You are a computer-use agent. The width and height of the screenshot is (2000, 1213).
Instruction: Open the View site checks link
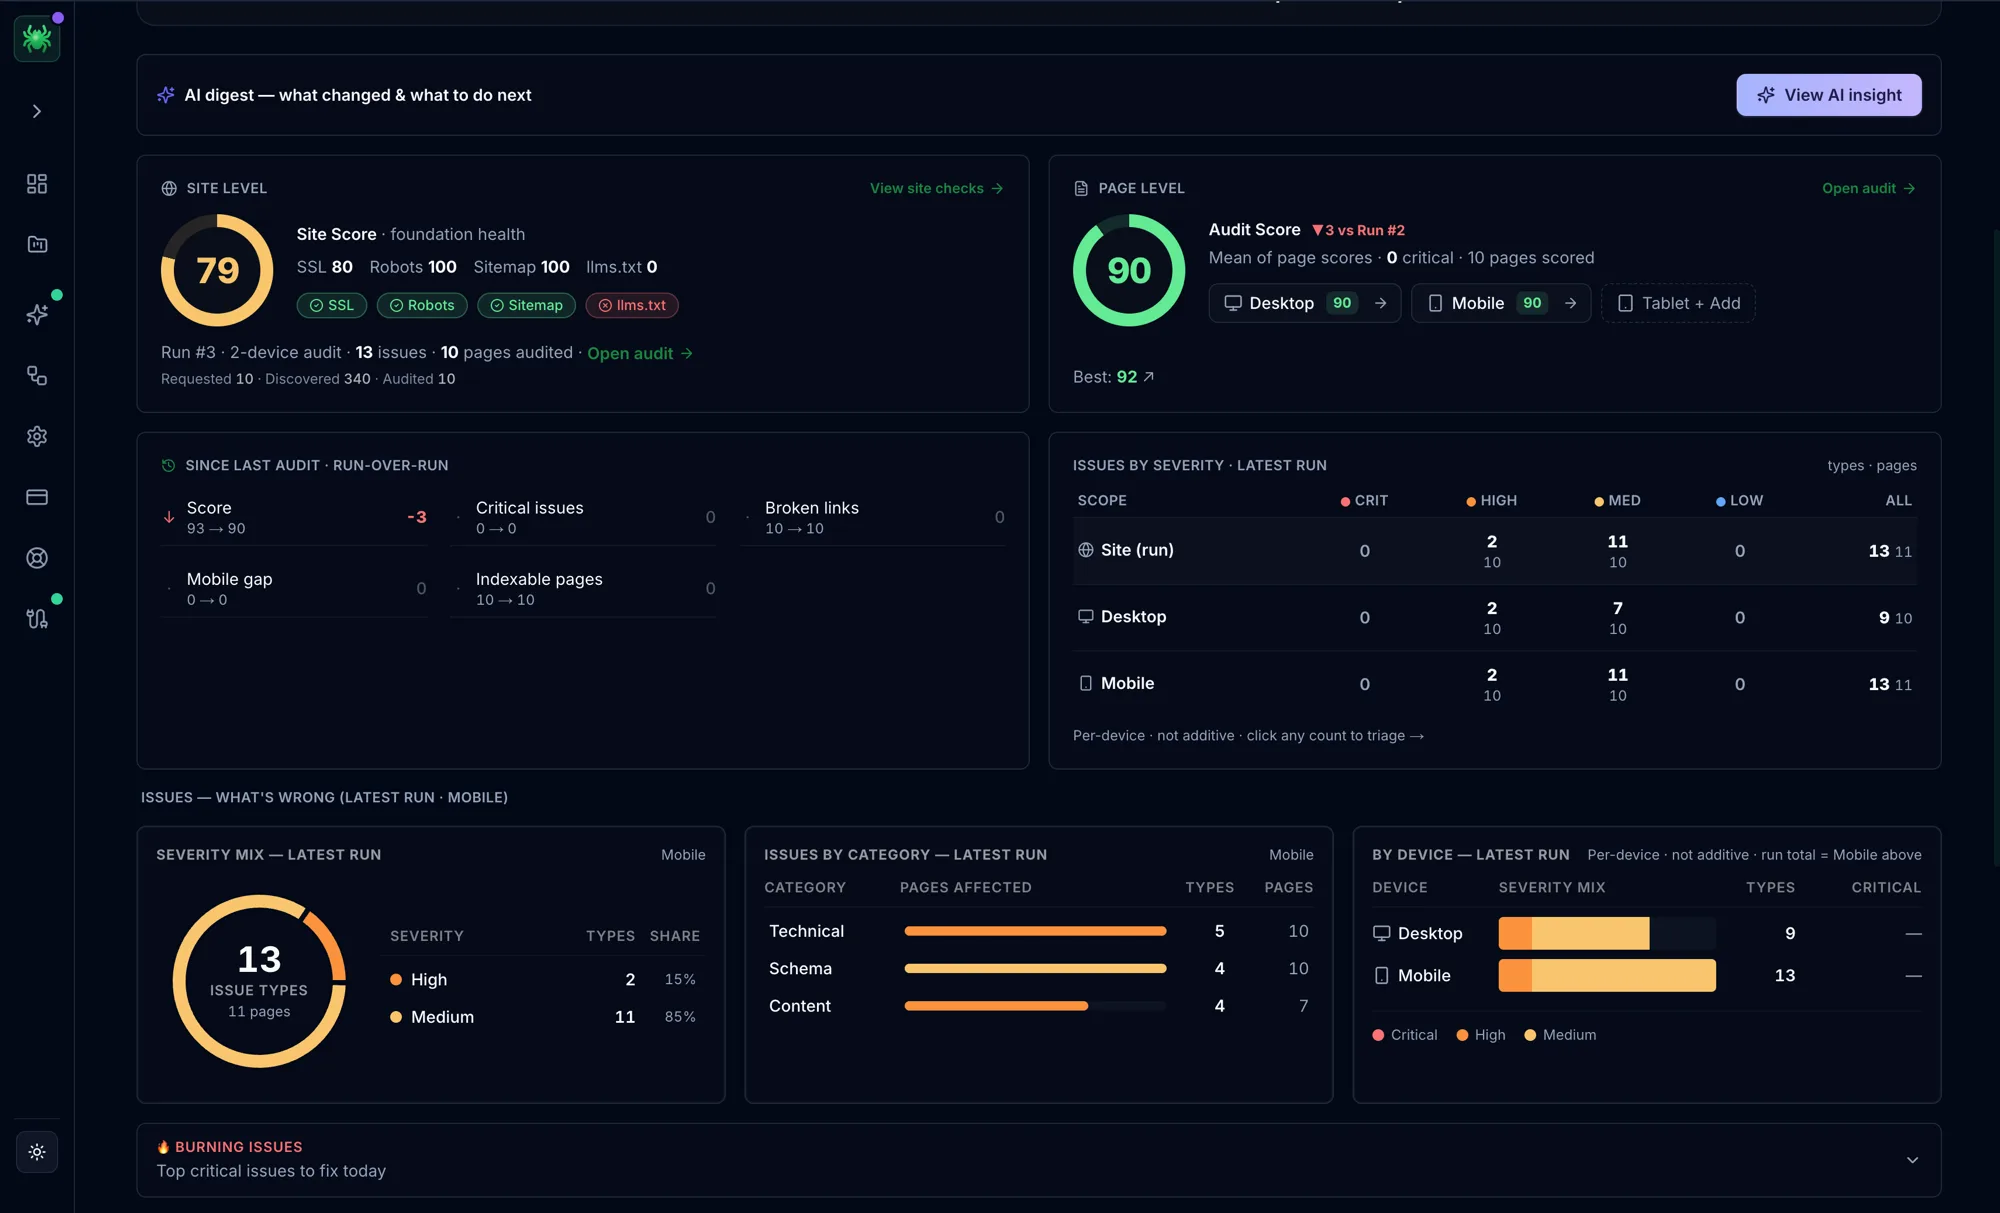click(x=936, y=188)
